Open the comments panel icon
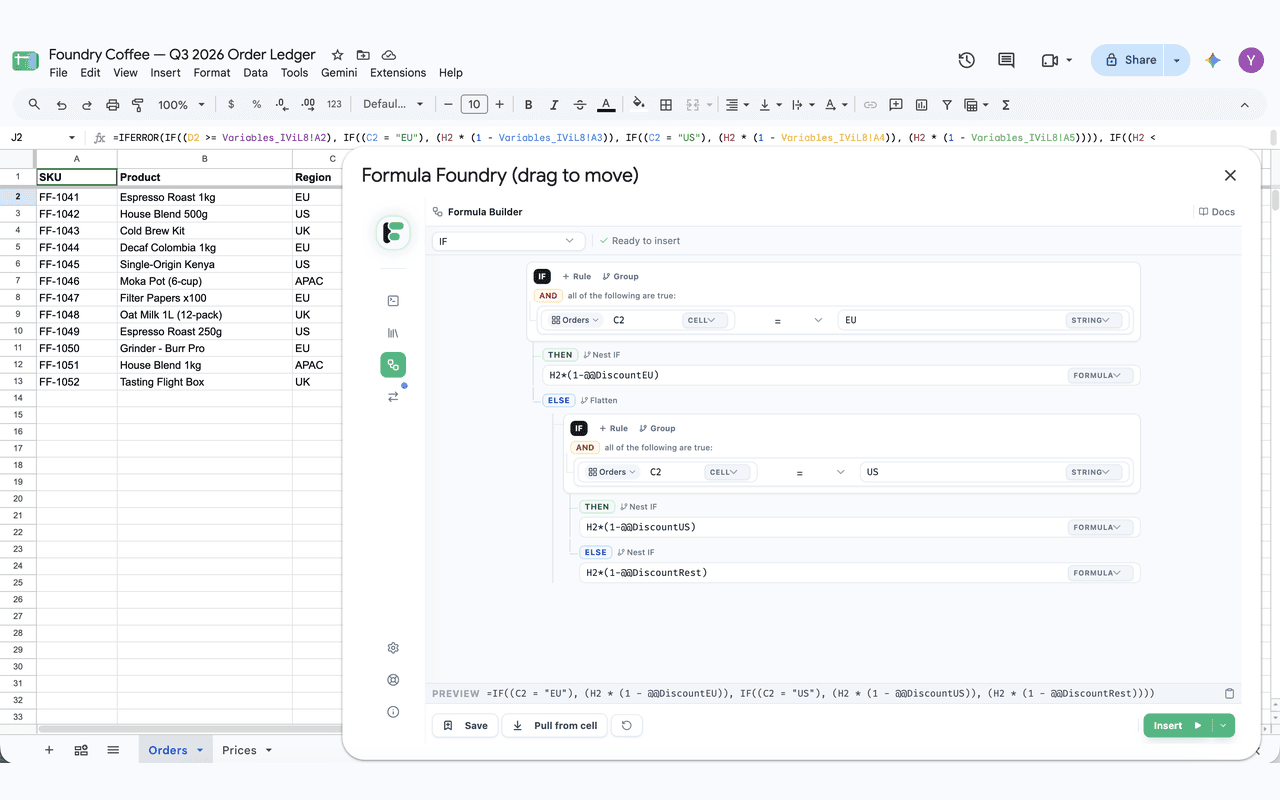 click(x=1006, y=60)
